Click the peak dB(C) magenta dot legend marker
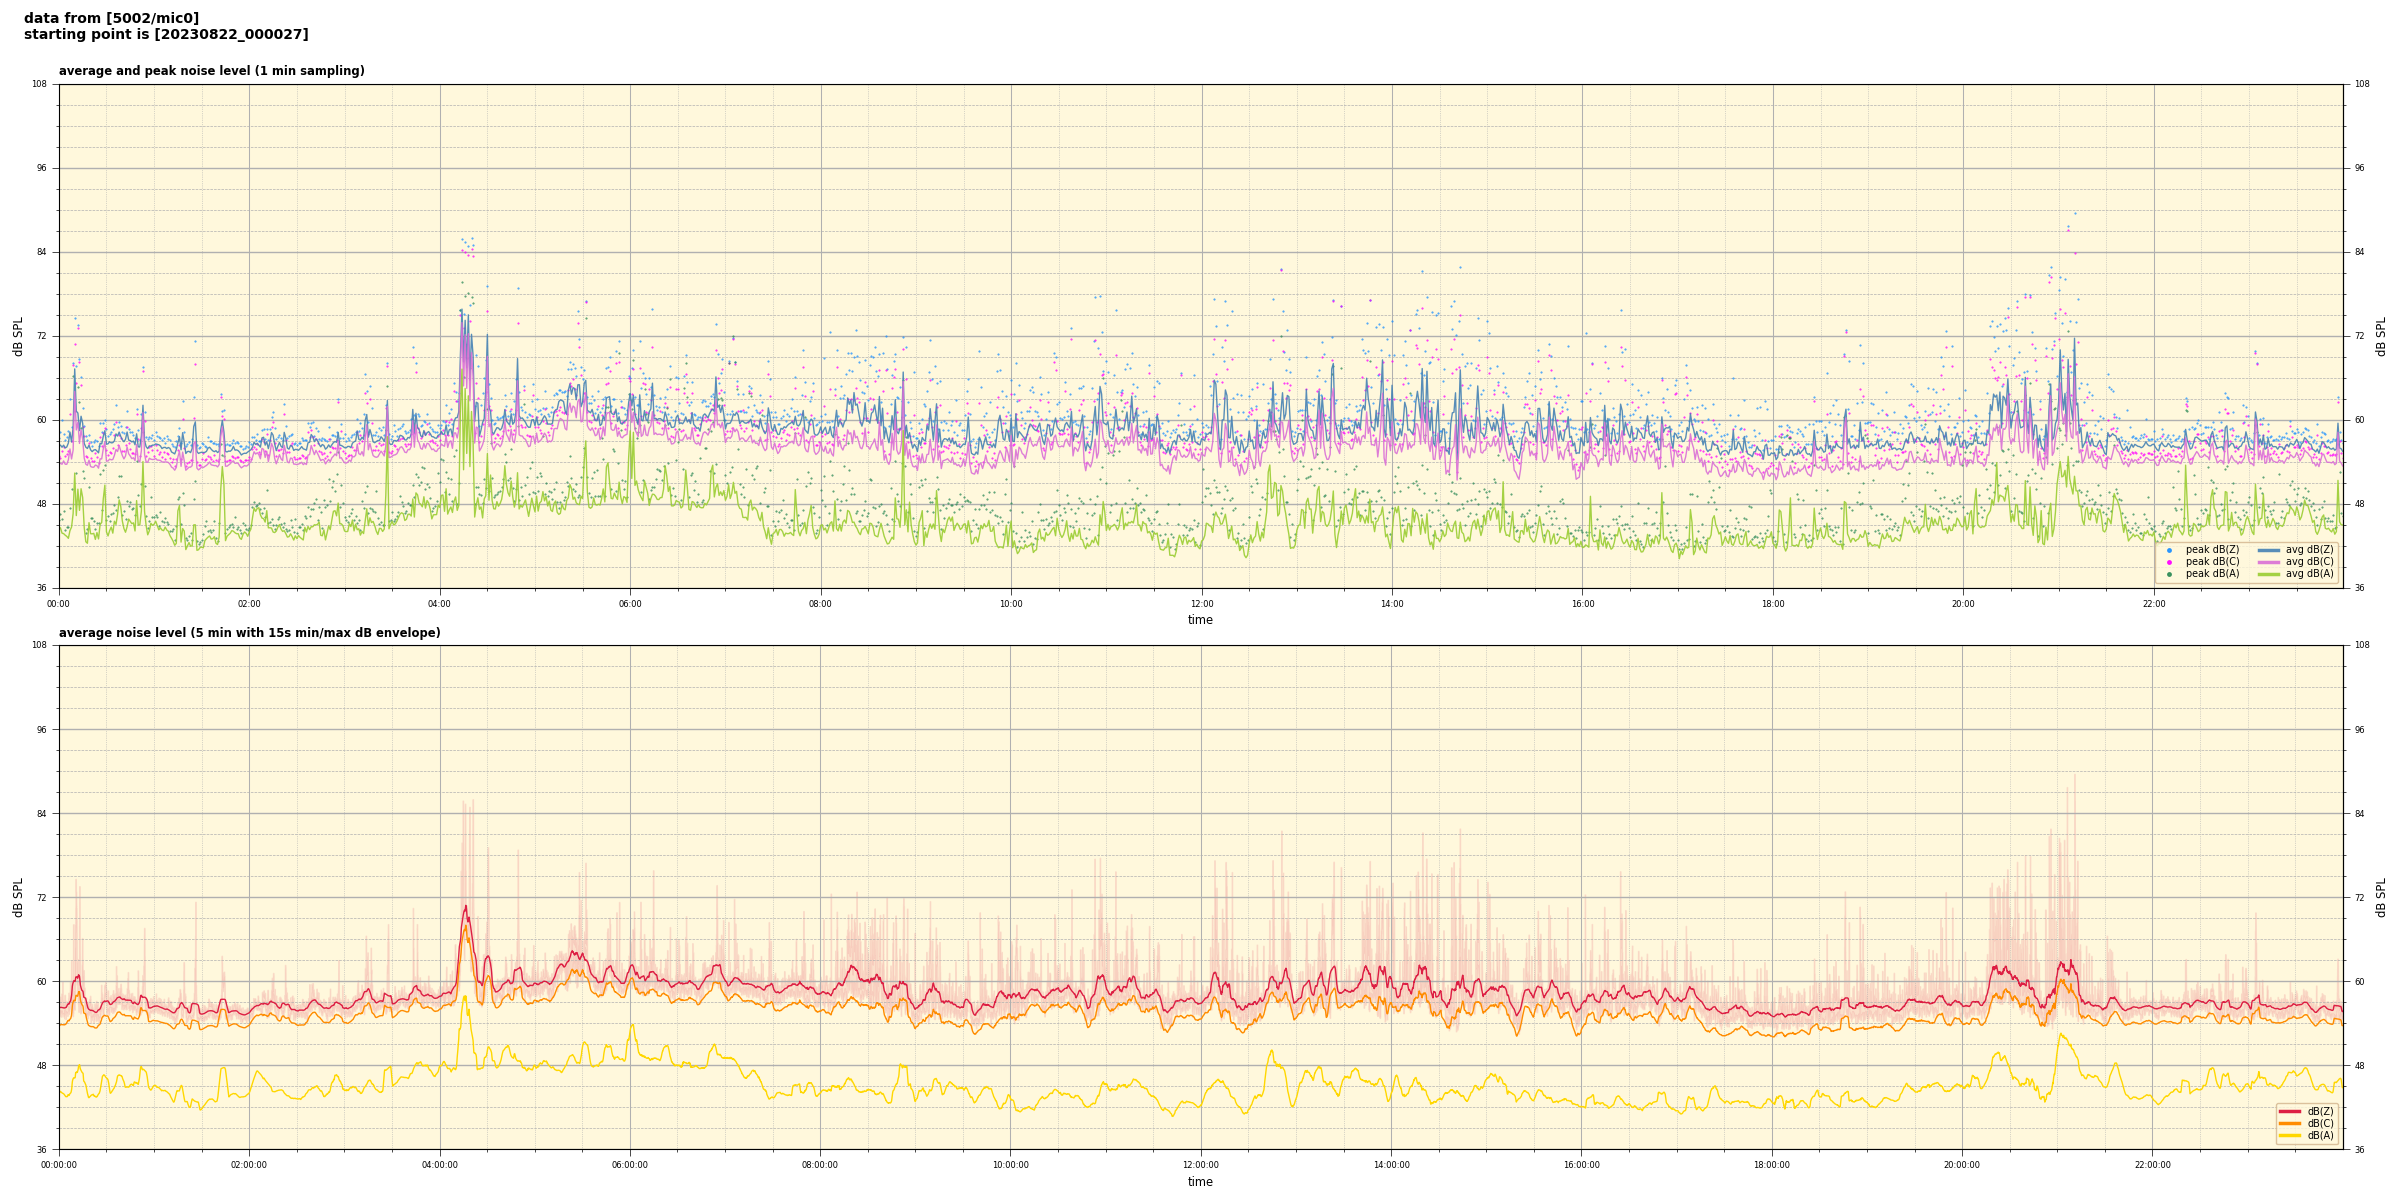Image resolution: width=2400 pixels, height=1200 pixels. (2169, 562)
